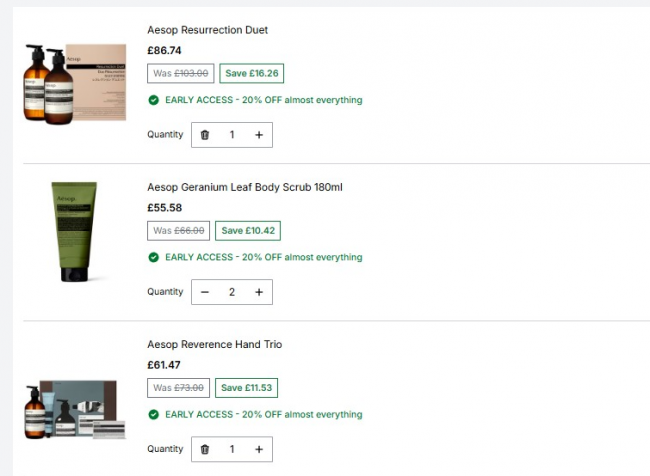Decrease Geranium Leaf Body Scrub quantity with minus
Image resolution: width=650 pixels, height=476 pixels.
click(x=205, y=292)
